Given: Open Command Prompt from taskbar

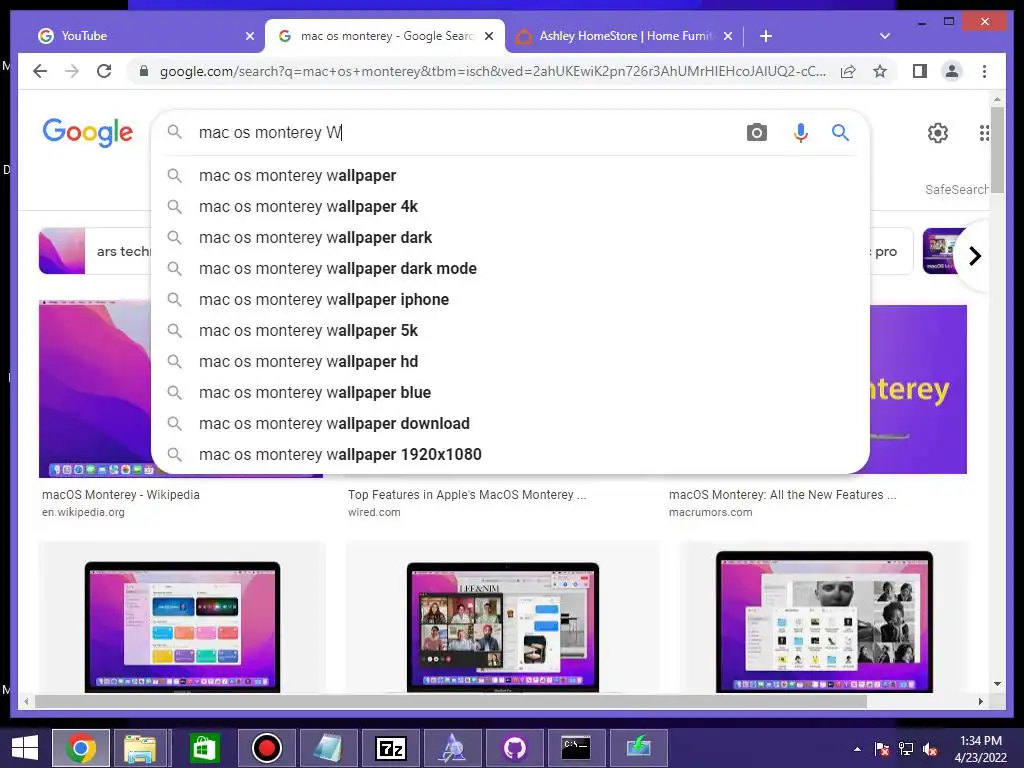Looking at the screenshot, I should click(x=576, y=748).
